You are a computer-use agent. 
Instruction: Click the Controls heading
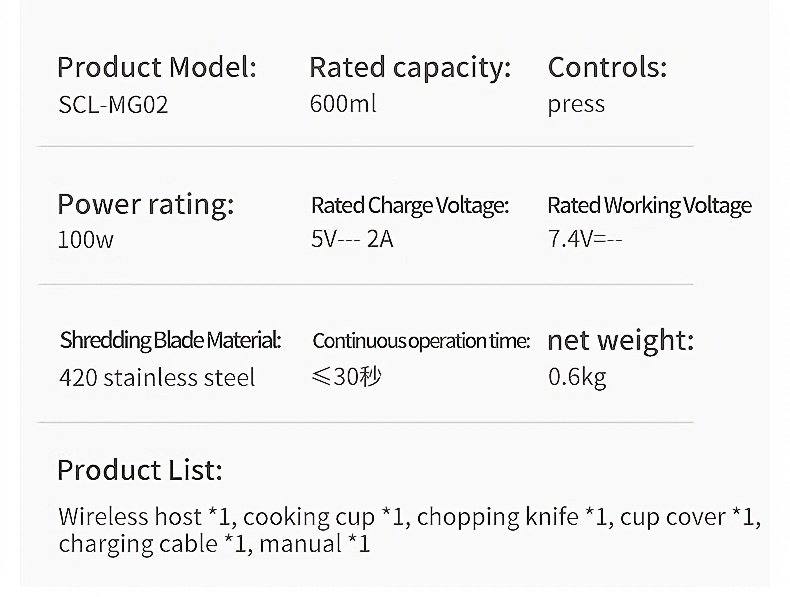tap(607, 67)
